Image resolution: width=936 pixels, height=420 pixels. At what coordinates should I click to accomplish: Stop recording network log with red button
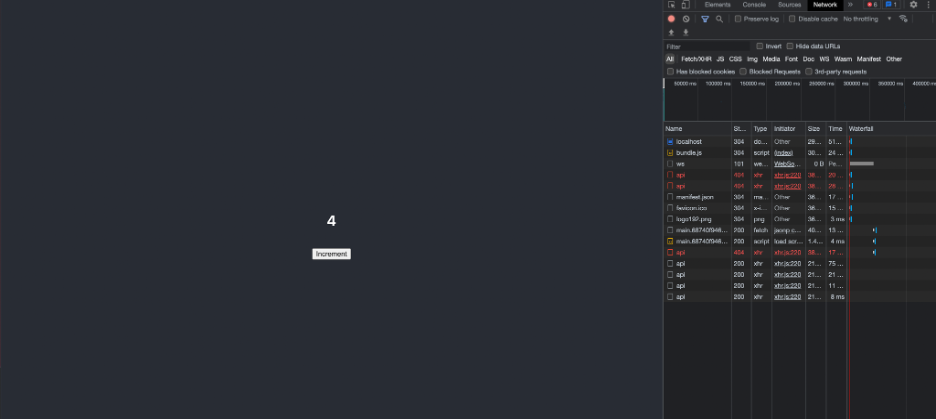click(x=671, y=19)
